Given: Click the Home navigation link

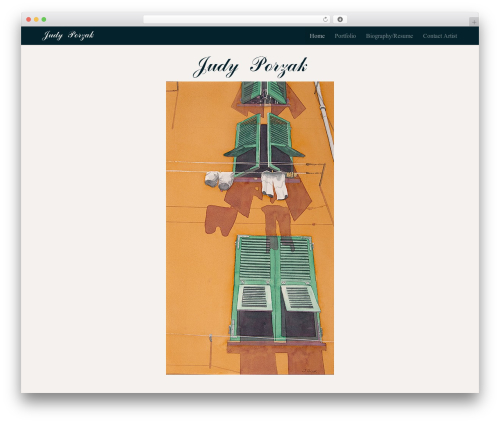Looking at the screenshot, I should click(317, 36).
